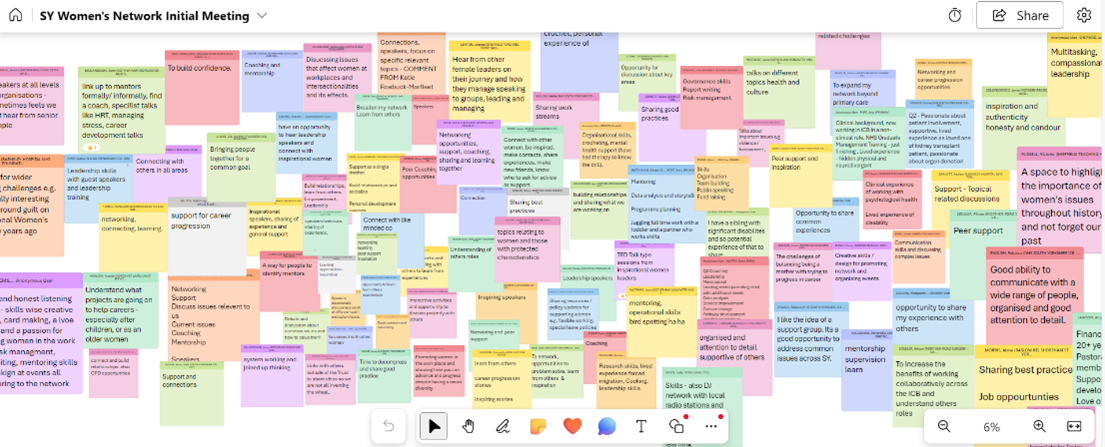Image resolution: width=1105 pixels, height=447 pixels.
Task: Click 'support for career progression' grey note
Action: click(206, 236)
